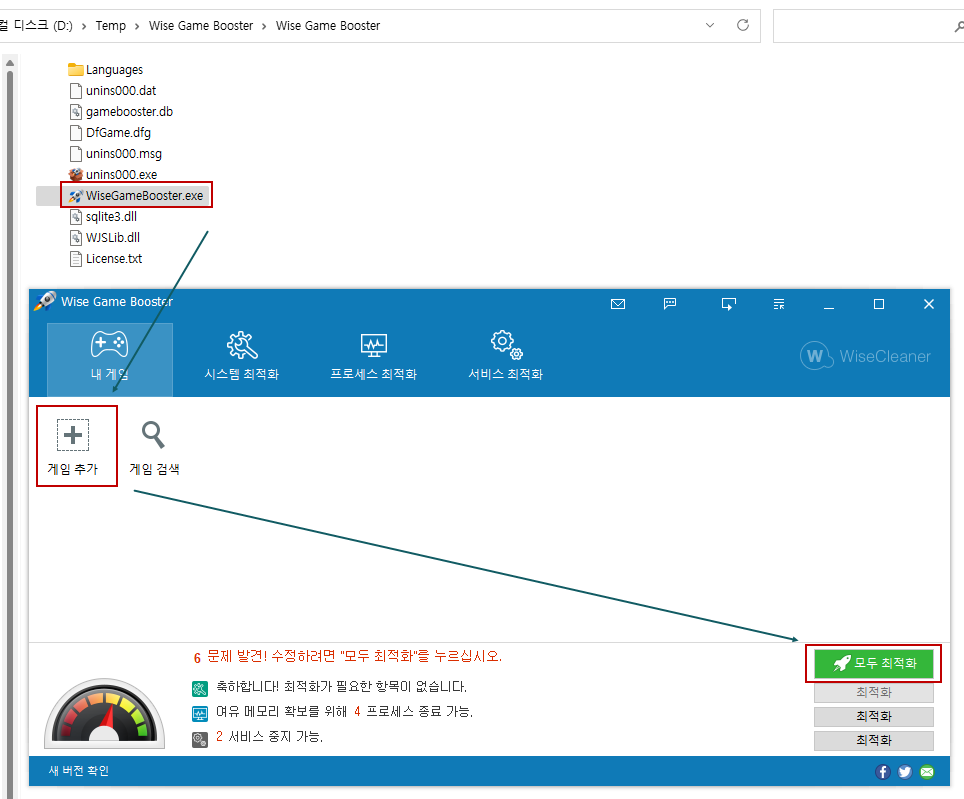Click the Wise Game Booster rocket logo
Screen dimensions: 964x799
coord(45,301)
